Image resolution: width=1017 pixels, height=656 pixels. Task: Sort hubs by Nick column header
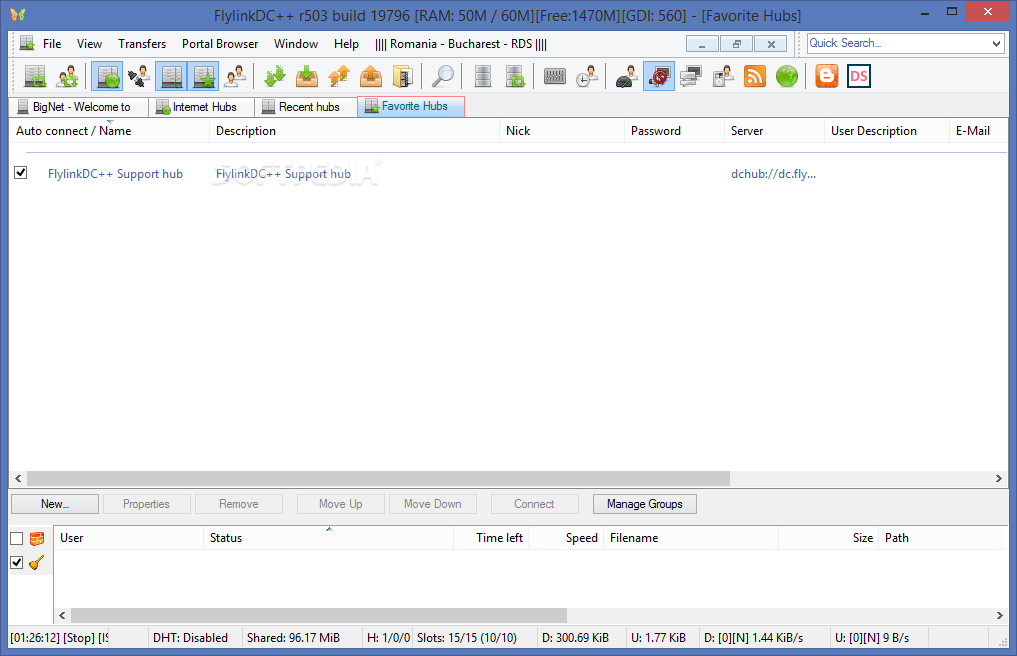click(562, 131)
